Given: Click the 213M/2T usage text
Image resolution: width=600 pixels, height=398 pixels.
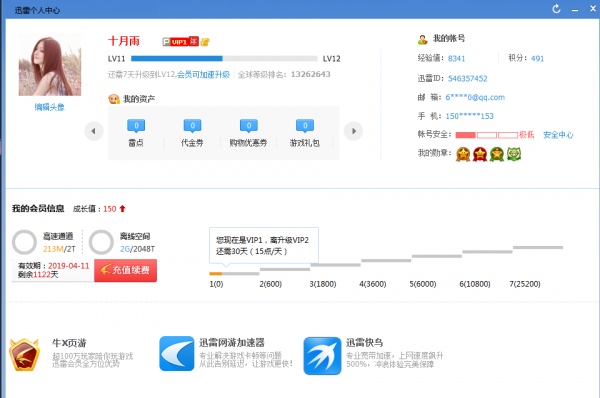Looking at the screenshot, I should point(59,249).
